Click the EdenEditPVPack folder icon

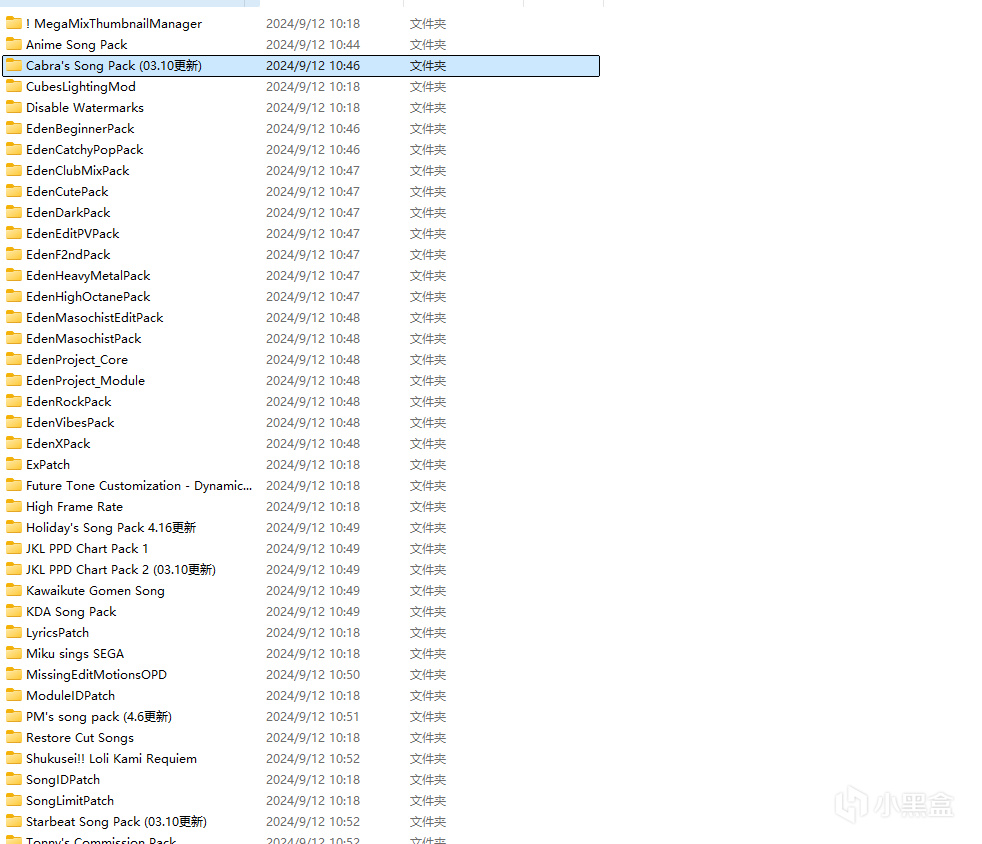(x=14, y=234)
